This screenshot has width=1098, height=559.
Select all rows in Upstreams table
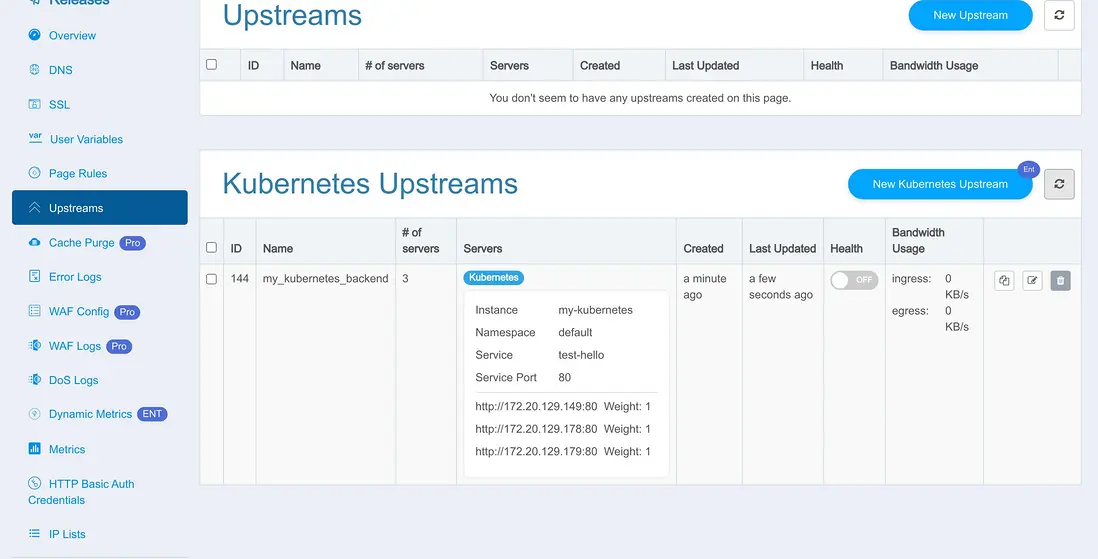(x=211, y=64)
